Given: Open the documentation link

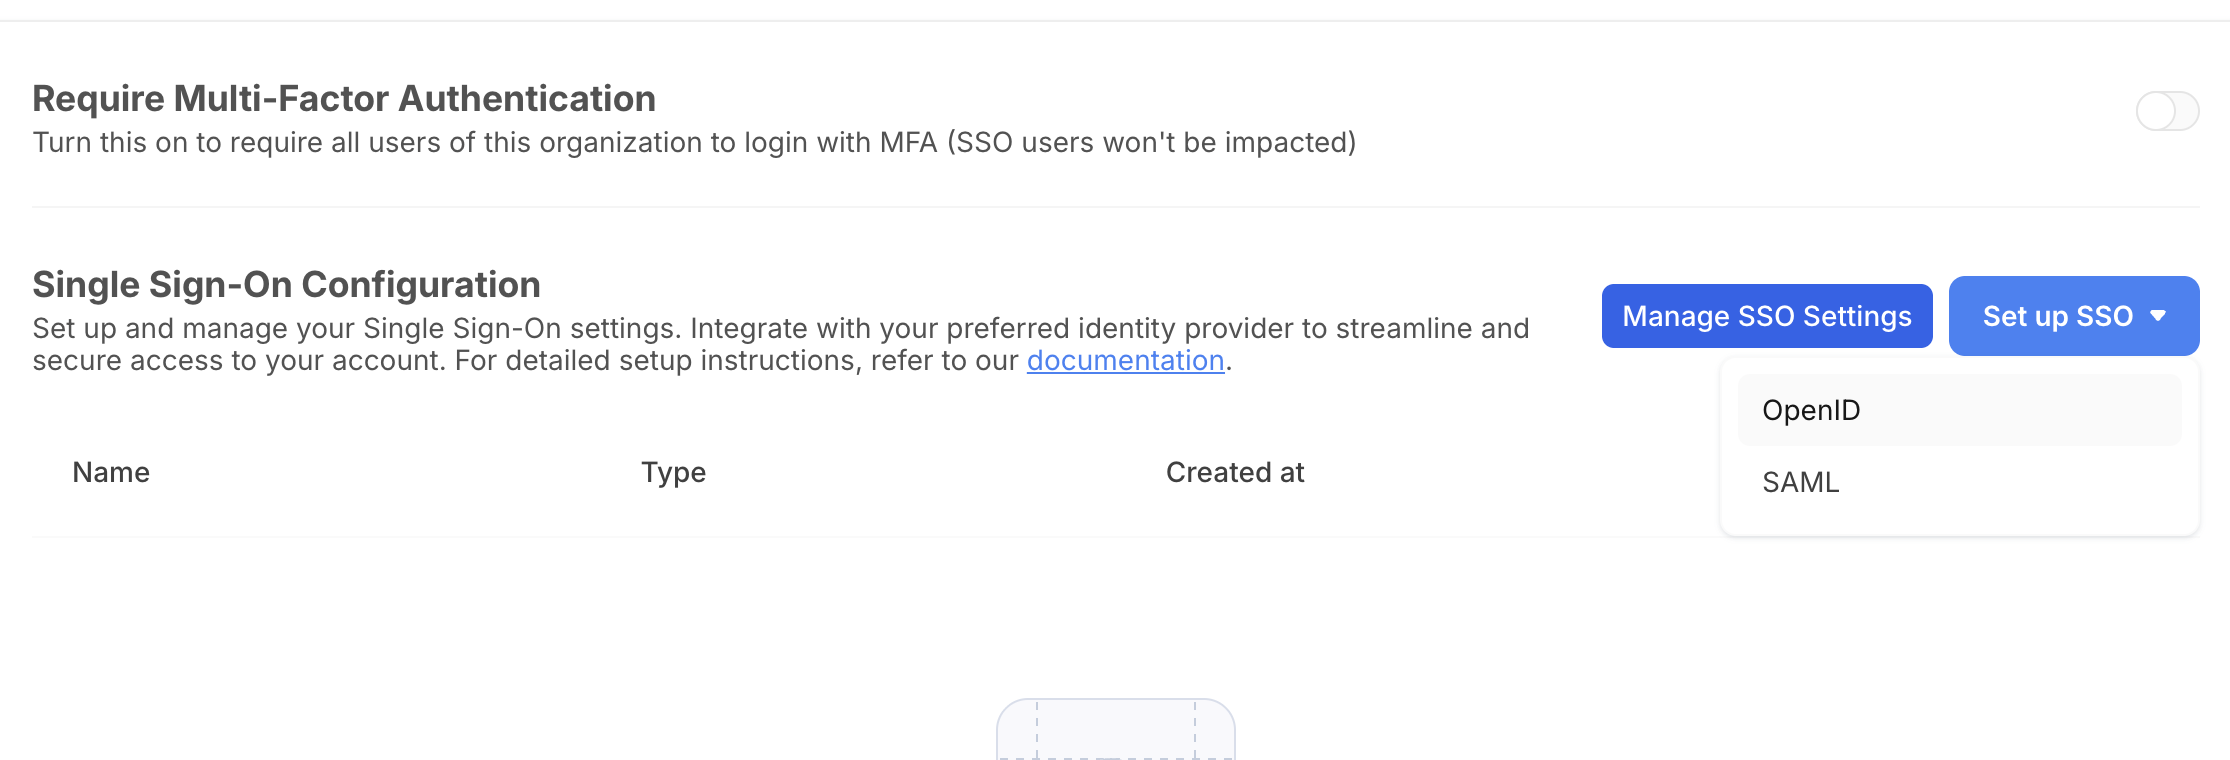Looking at the screenshot, I should tap(1125, 360).
